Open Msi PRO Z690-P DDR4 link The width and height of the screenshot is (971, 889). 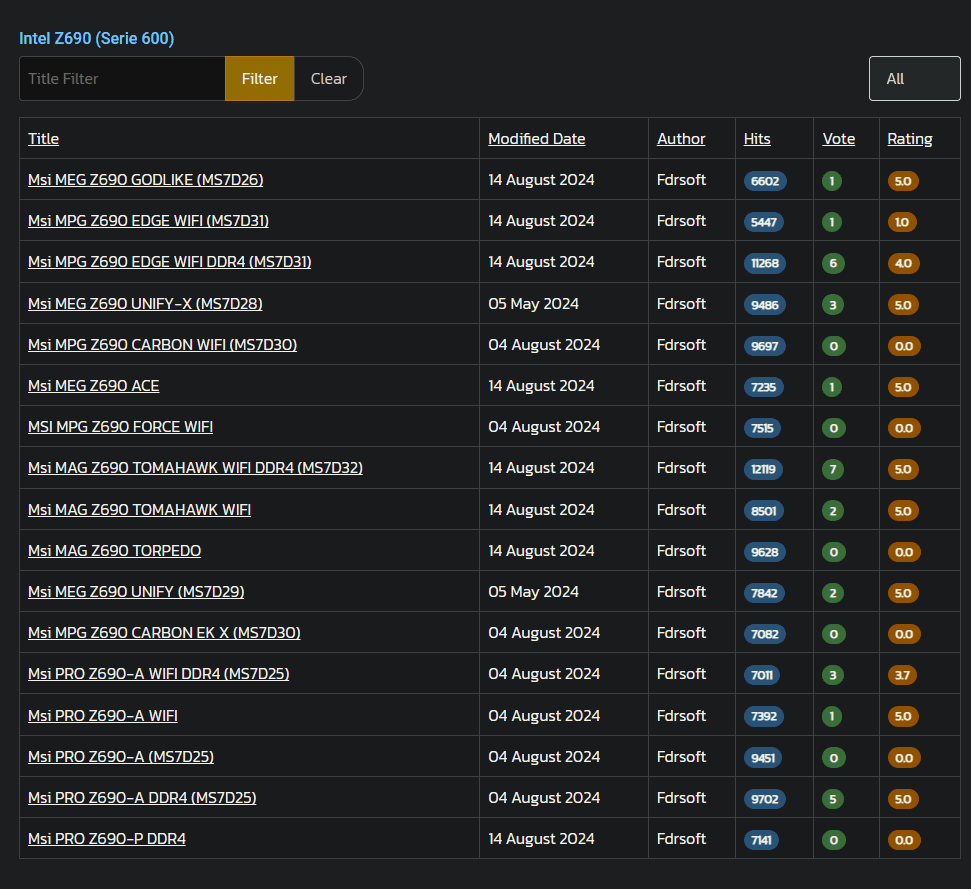click(107, 839)
